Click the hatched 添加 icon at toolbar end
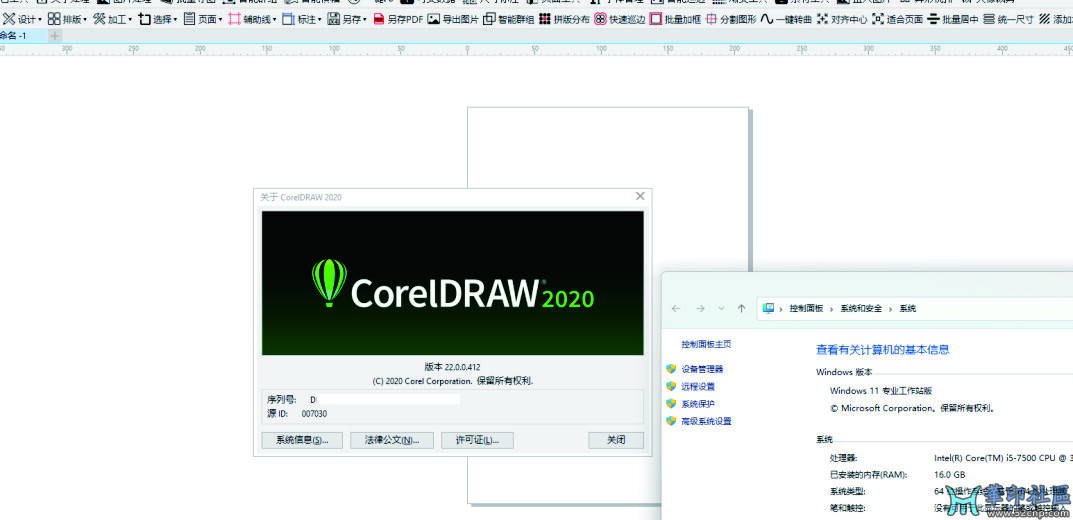The image size is (1073, 520). pos(1044,19)
